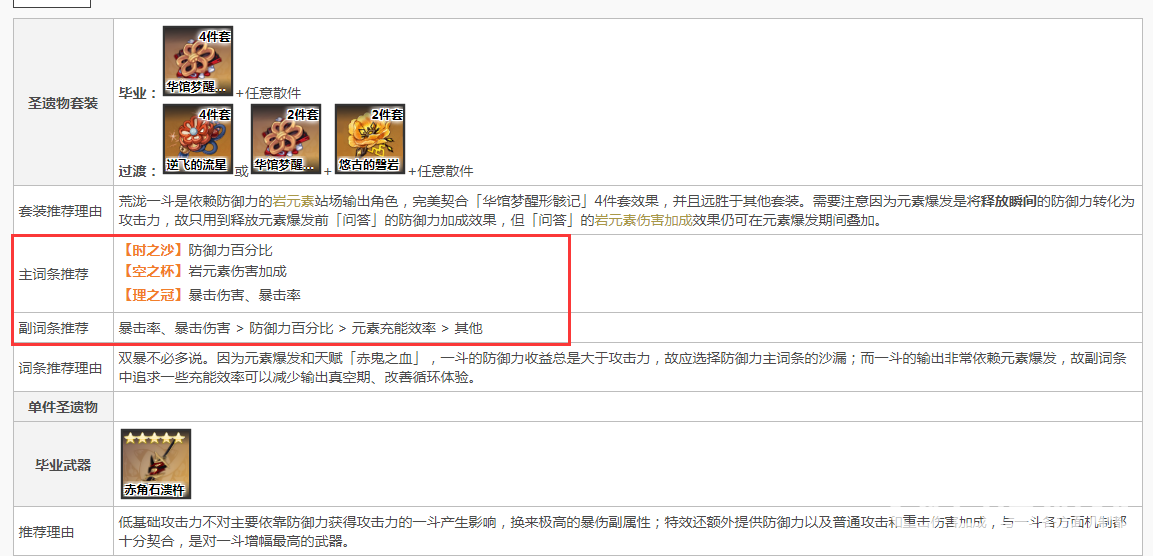Select the orange 【空之杯】 label

154,271
